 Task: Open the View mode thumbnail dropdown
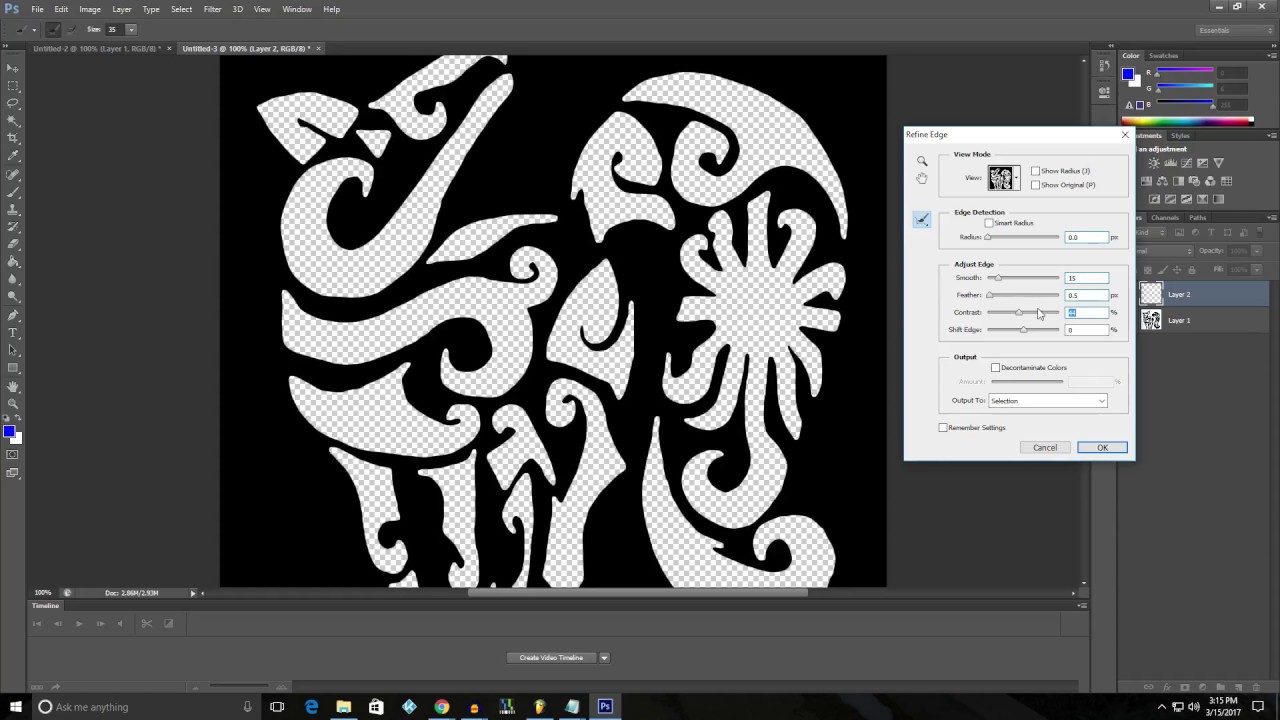click(x=1017, y=179)
